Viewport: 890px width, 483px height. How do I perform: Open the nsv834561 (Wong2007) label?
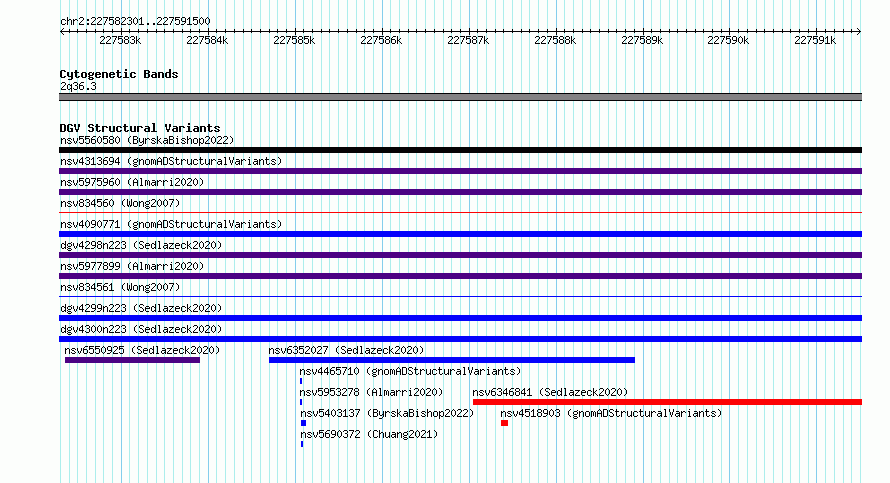(x=120, y=287)
